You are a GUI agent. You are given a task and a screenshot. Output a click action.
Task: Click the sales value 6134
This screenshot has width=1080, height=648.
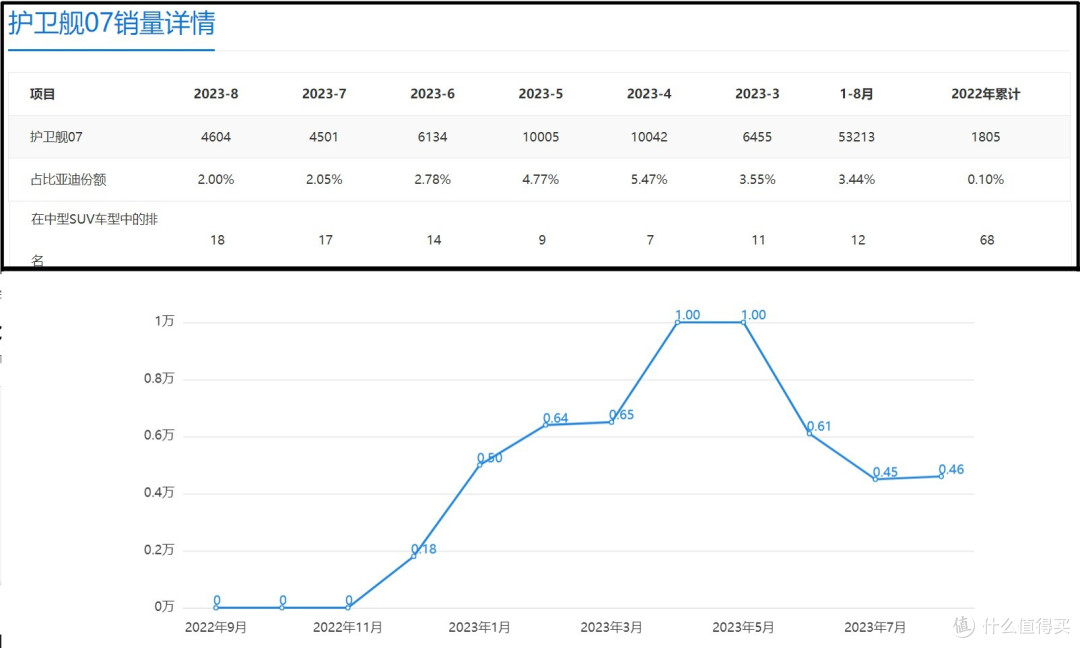click(432, 136)
